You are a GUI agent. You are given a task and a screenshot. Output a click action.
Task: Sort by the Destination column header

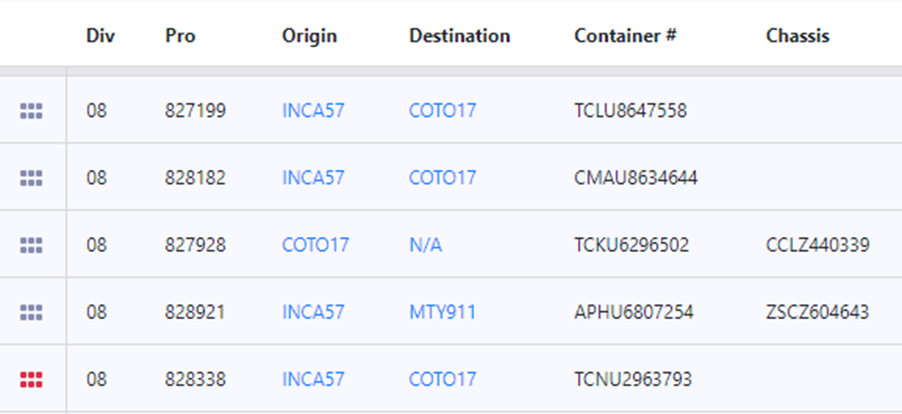(459, 36)
